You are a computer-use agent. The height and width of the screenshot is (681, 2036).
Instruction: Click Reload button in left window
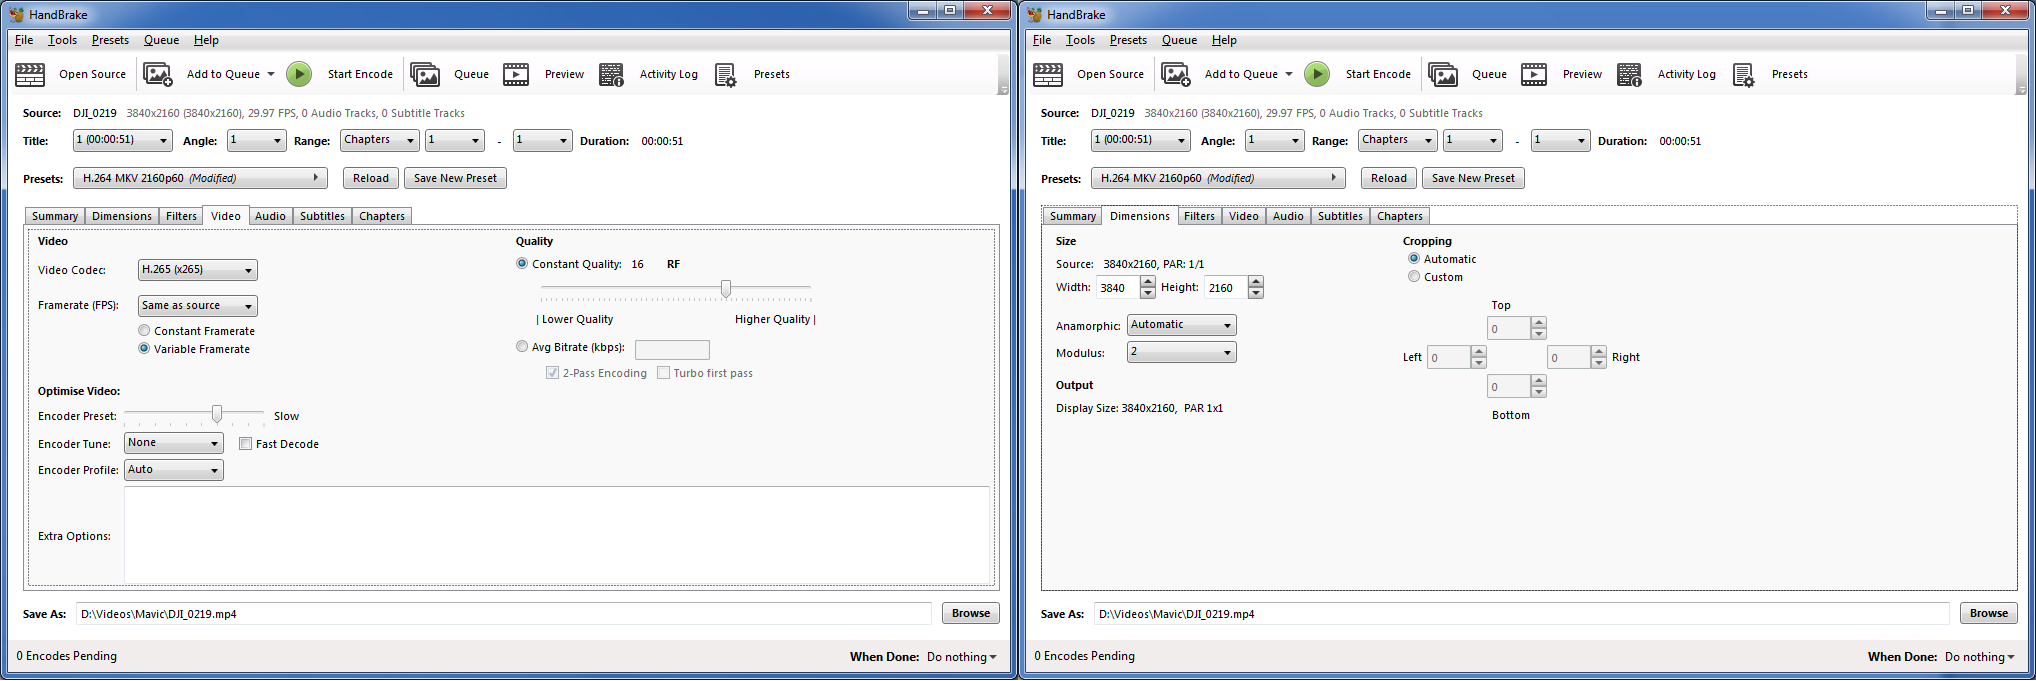click(371, 178)
